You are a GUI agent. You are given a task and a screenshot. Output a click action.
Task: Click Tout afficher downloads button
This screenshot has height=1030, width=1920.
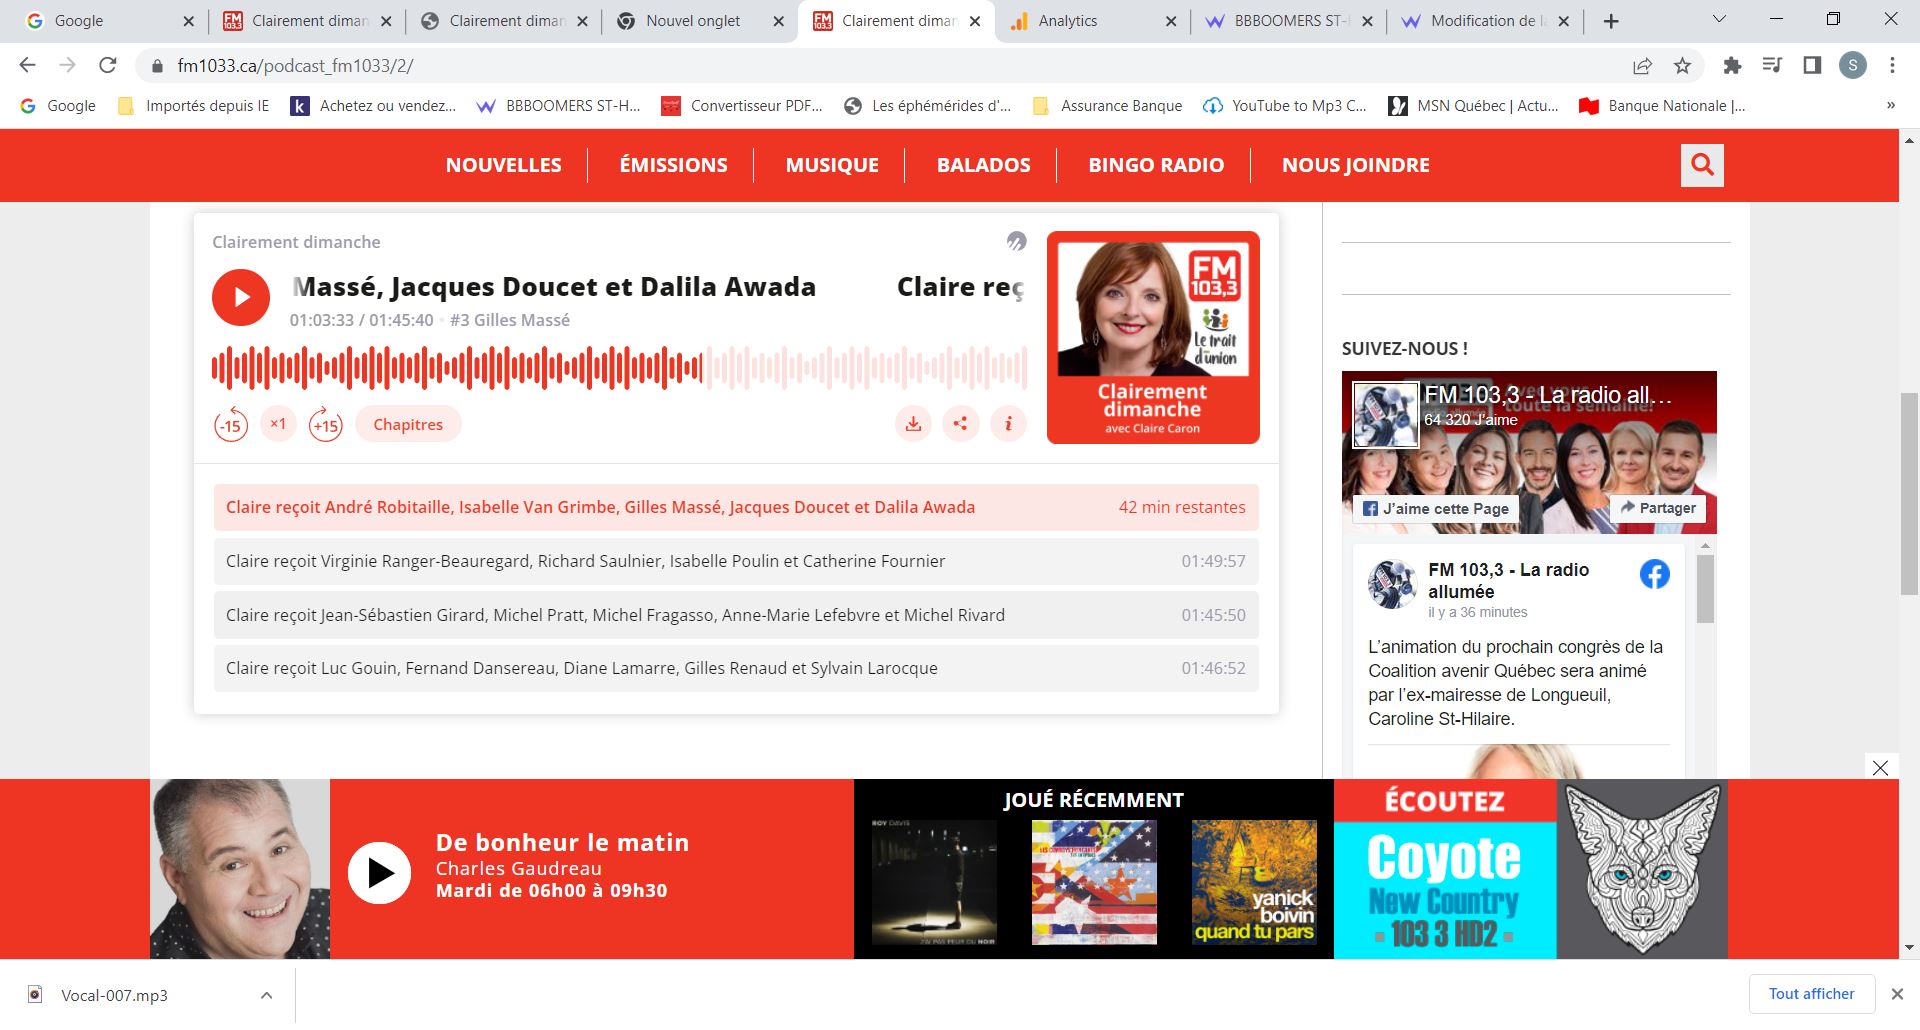click(1811, 994)
